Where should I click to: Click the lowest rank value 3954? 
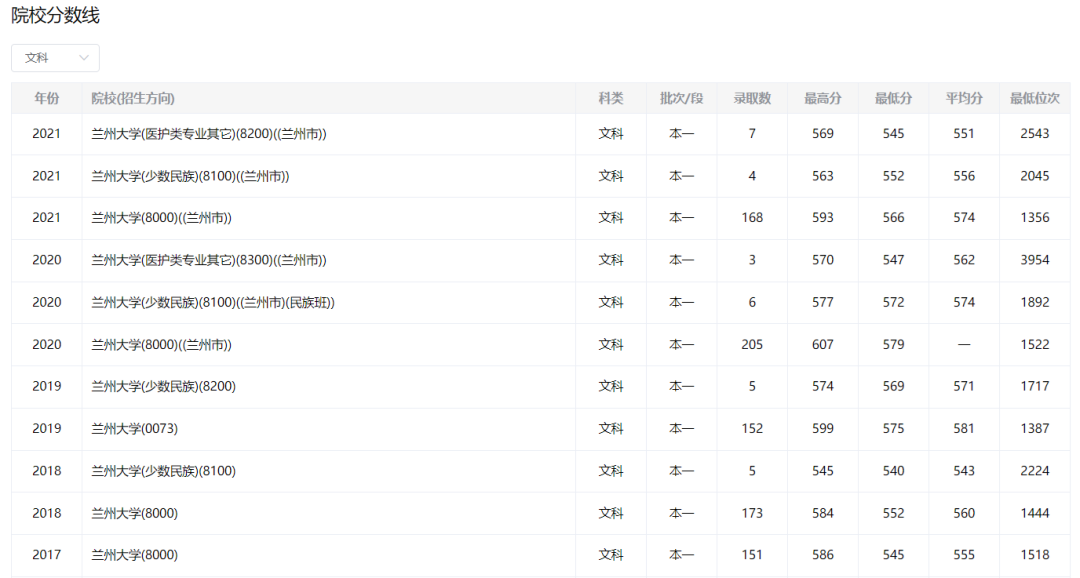[x=1034, y=260]
